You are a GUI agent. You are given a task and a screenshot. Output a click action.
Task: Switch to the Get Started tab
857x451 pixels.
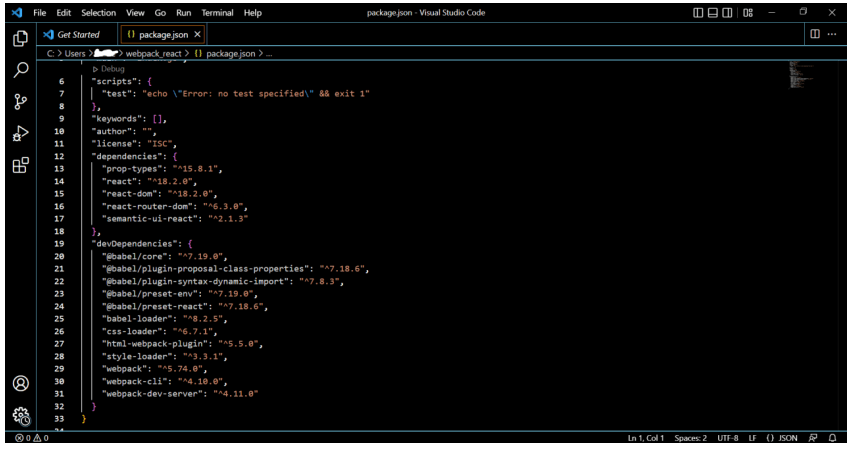click(78, 34)
